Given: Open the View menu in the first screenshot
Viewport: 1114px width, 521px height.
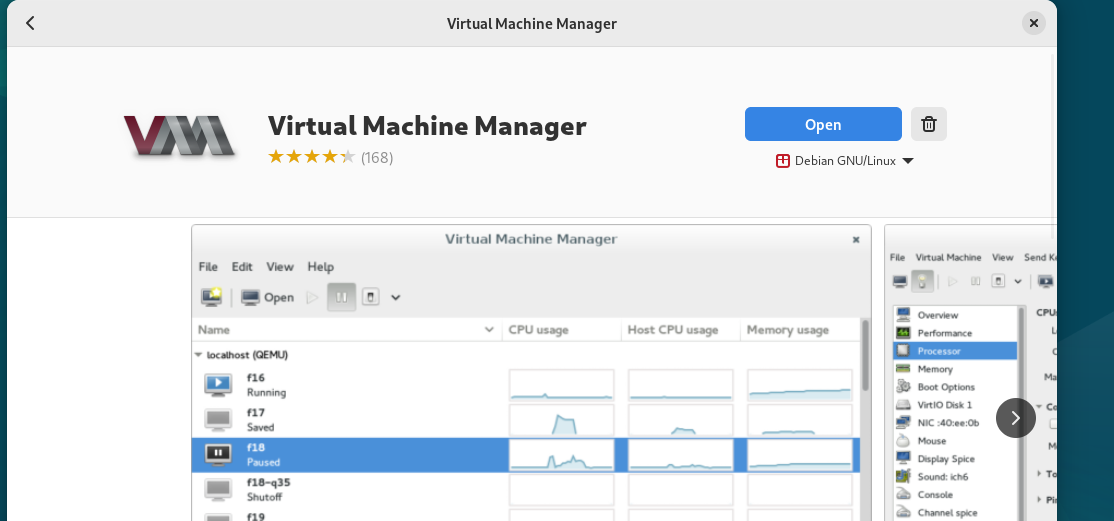Looking at the screenshot, I should (280, 267).
